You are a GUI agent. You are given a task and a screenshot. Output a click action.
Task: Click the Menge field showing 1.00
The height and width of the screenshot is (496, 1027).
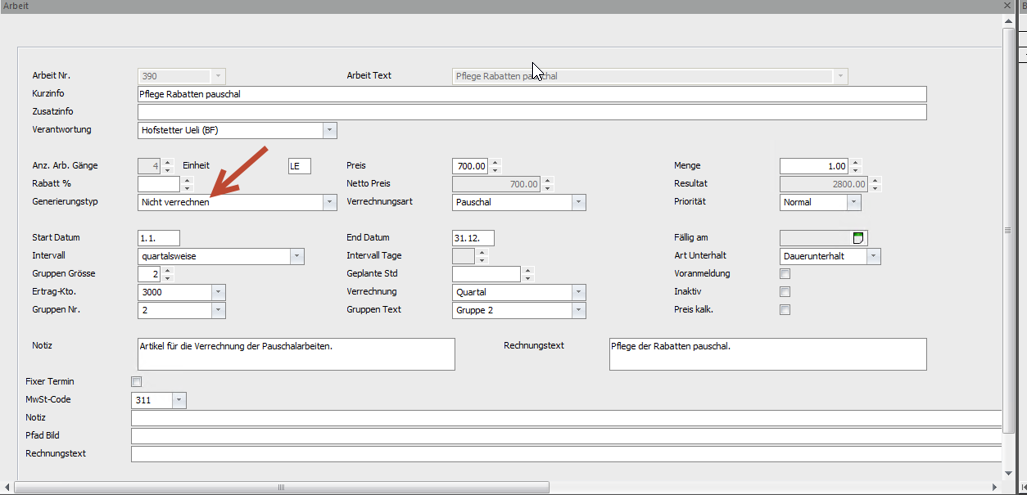click(813, 166)
